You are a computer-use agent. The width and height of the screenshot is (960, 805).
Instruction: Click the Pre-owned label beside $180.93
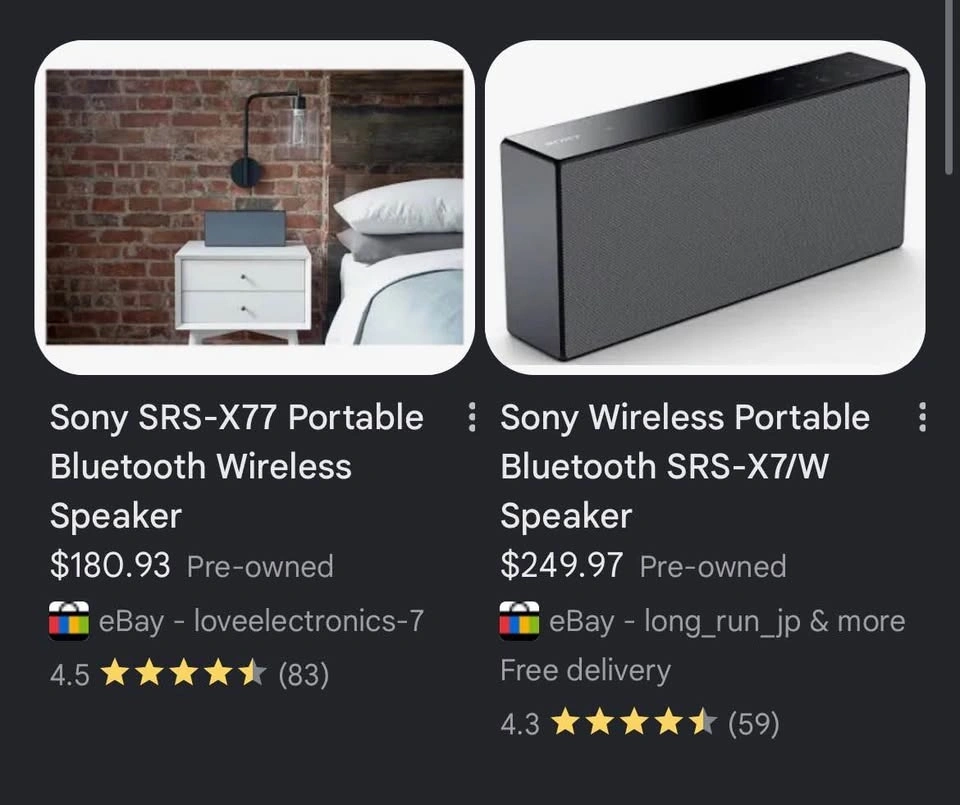point(260,567)
